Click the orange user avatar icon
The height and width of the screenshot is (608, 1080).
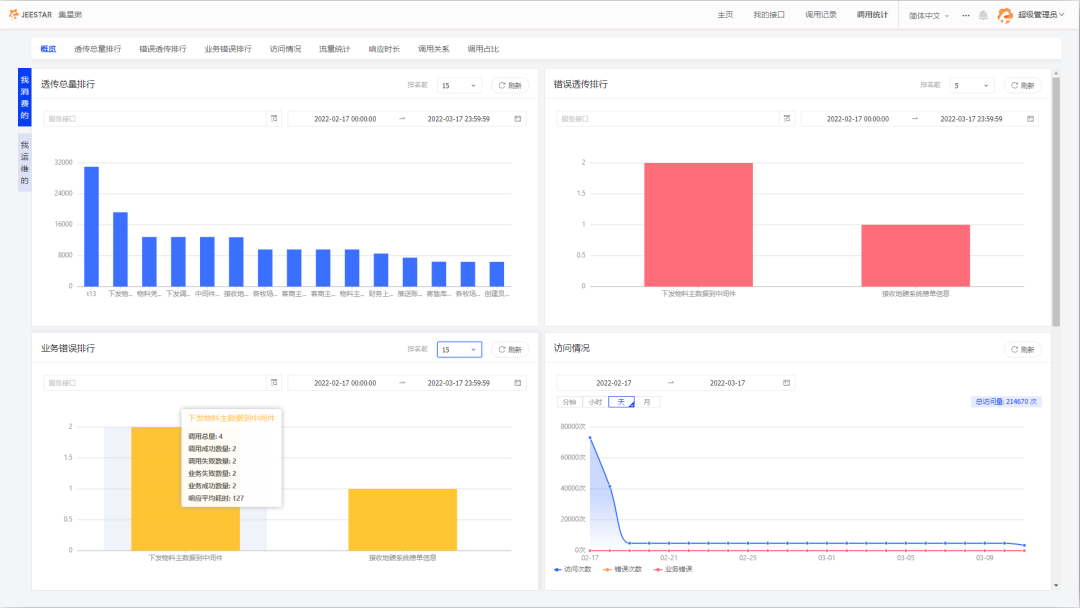1005,15
